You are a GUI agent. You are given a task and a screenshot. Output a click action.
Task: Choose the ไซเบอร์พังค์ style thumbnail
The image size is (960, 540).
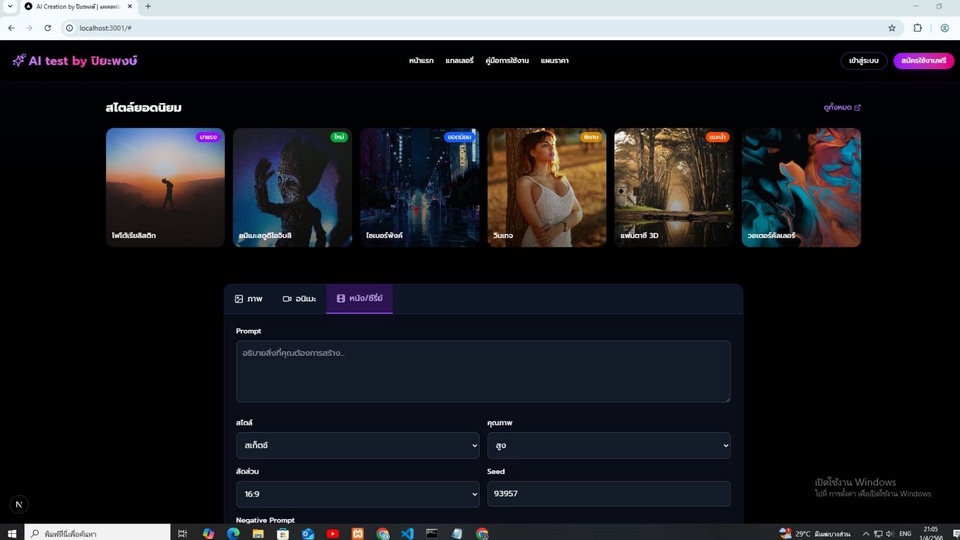click(419, 187)
